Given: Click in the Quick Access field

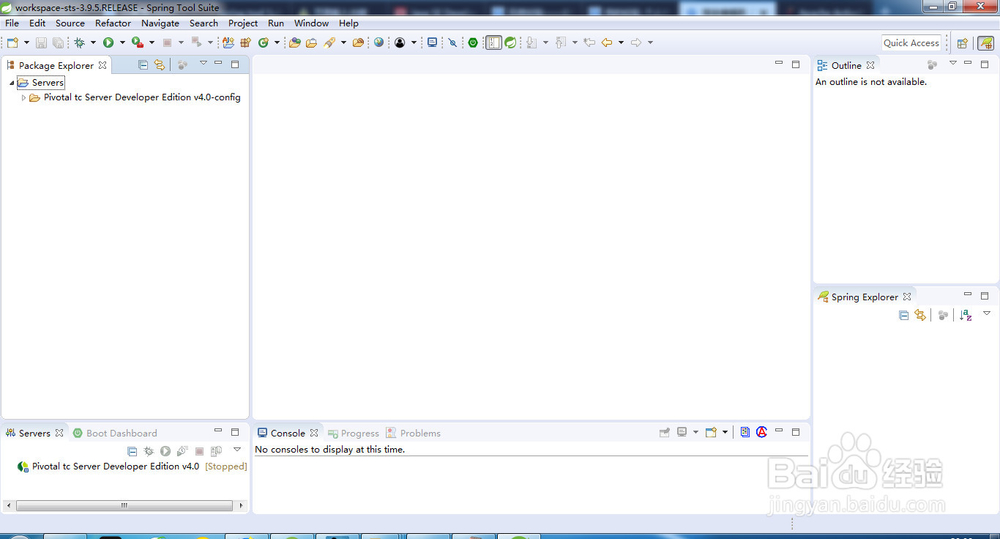Looking at the screenshot, I should click(x=911, y=43).
